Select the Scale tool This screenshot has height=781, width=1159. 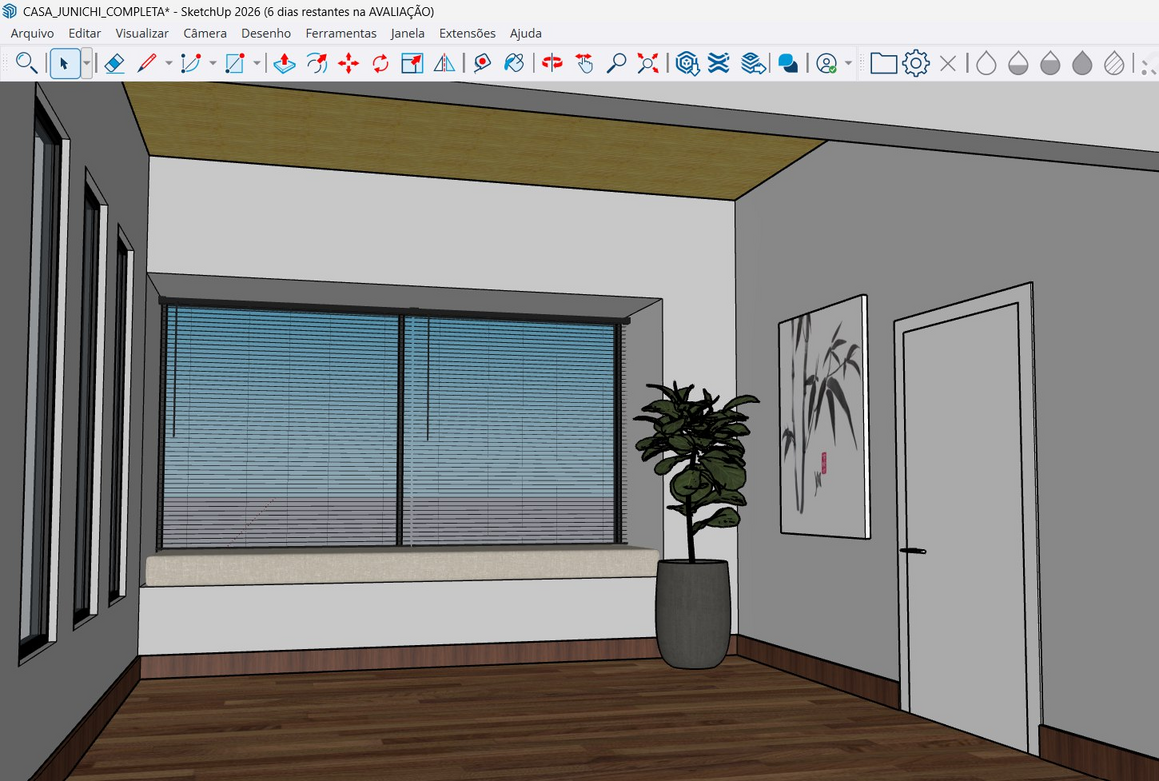tap(412, 64)
